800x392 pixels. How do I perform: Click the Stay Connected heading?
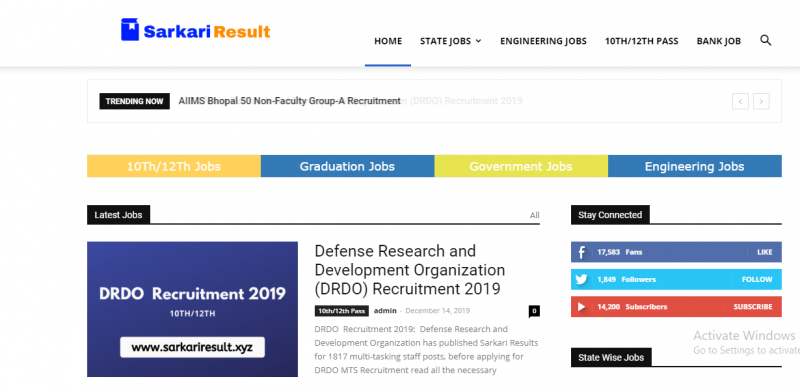click(x=610, y=215)
